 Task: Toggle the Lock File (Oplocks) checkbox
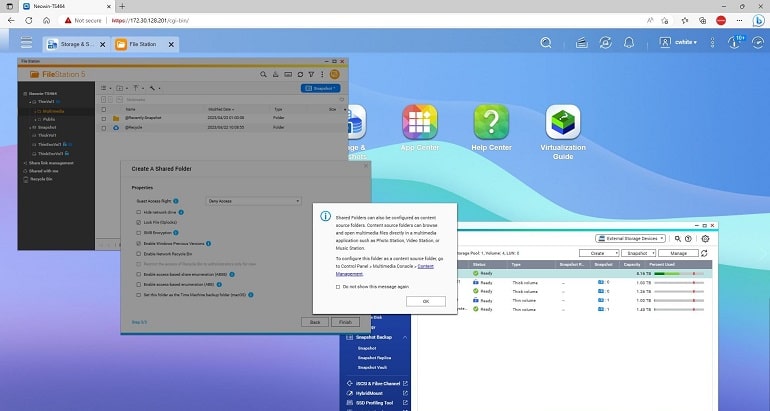click(138, 222)
